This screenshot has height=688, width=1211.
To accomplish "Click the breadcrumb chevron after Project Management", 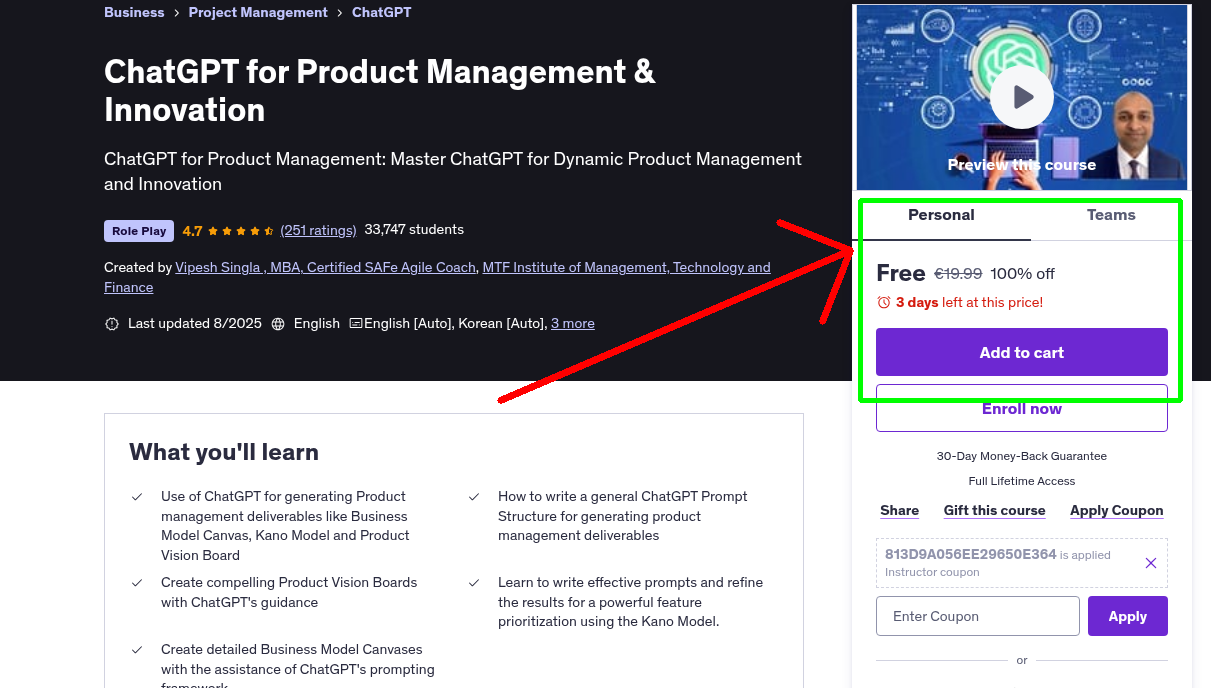I will tap(340, 13).
